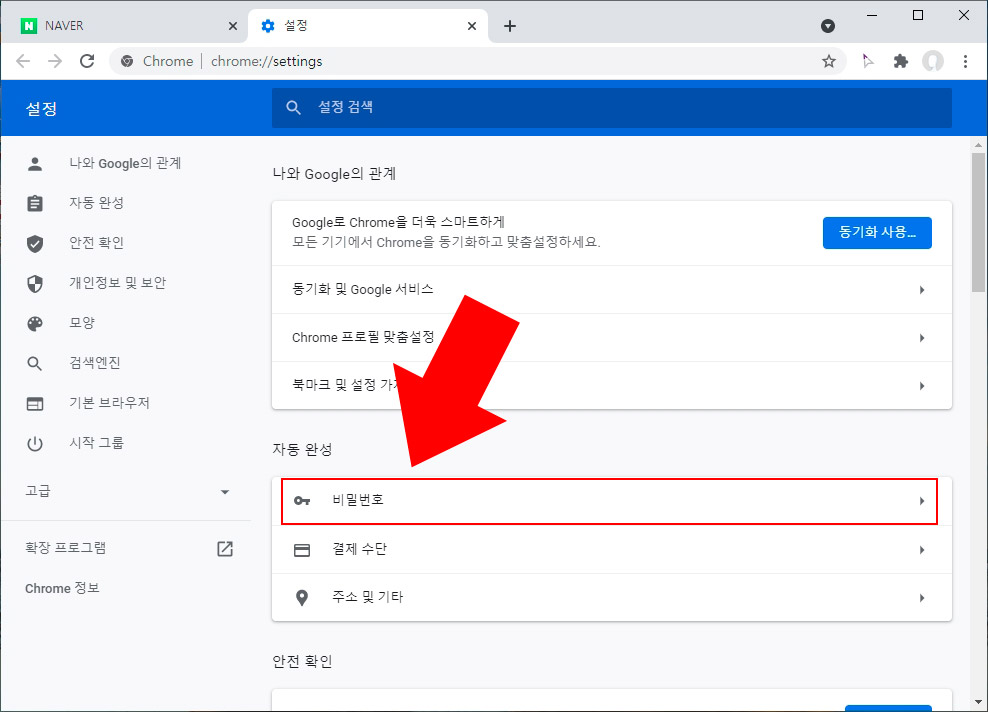The image size is (988, 712).
Task: Maximize the Chrome window
Action: pyautogui.click(x=918, y=15)
